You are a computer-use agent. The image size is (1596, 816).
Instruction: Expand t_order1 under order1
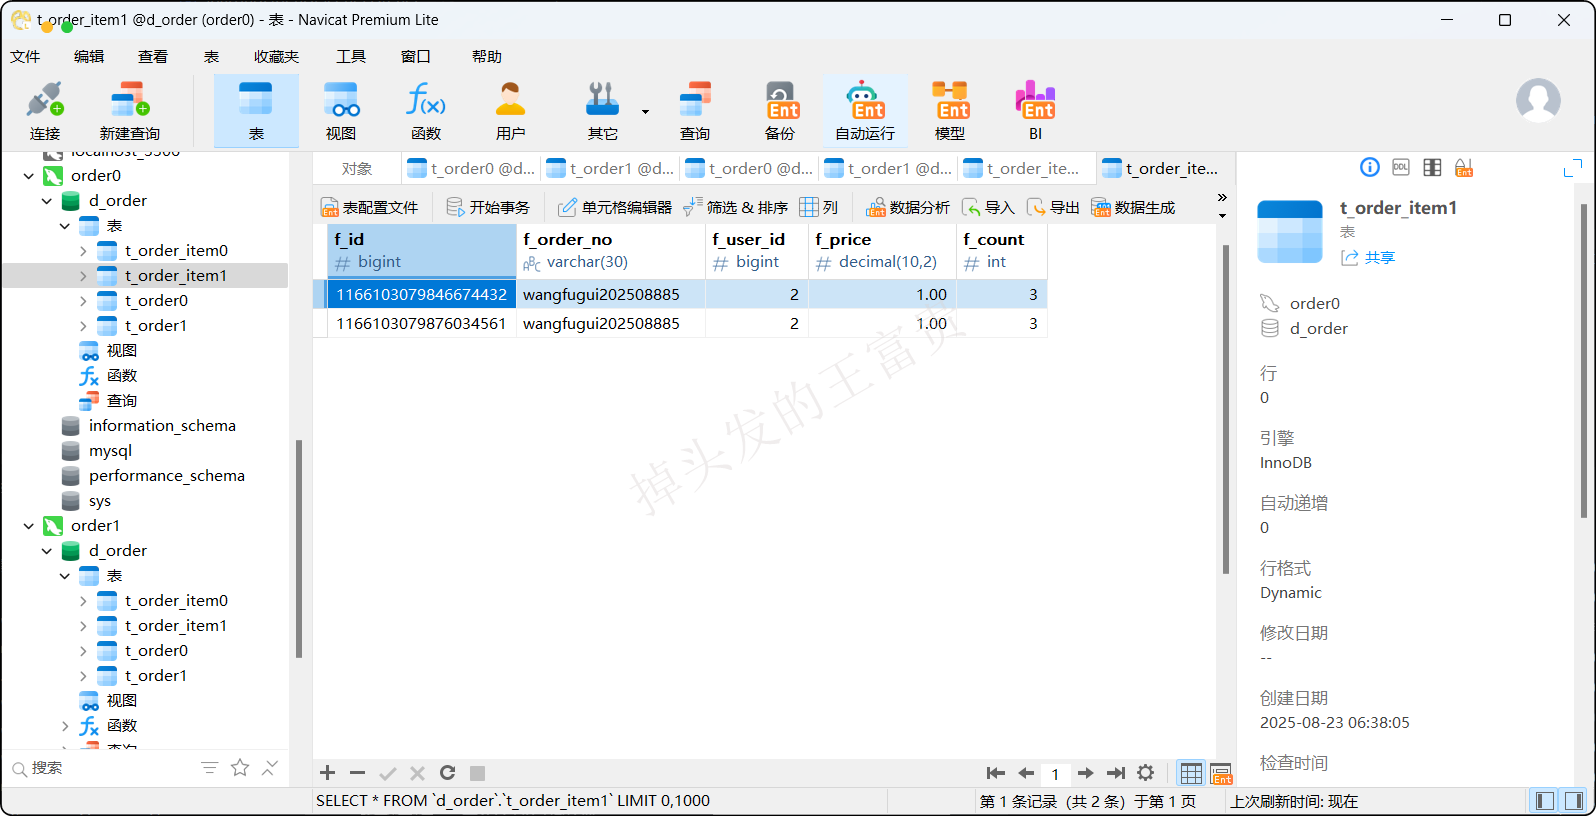pyautogui.click(x=82, y=676)
